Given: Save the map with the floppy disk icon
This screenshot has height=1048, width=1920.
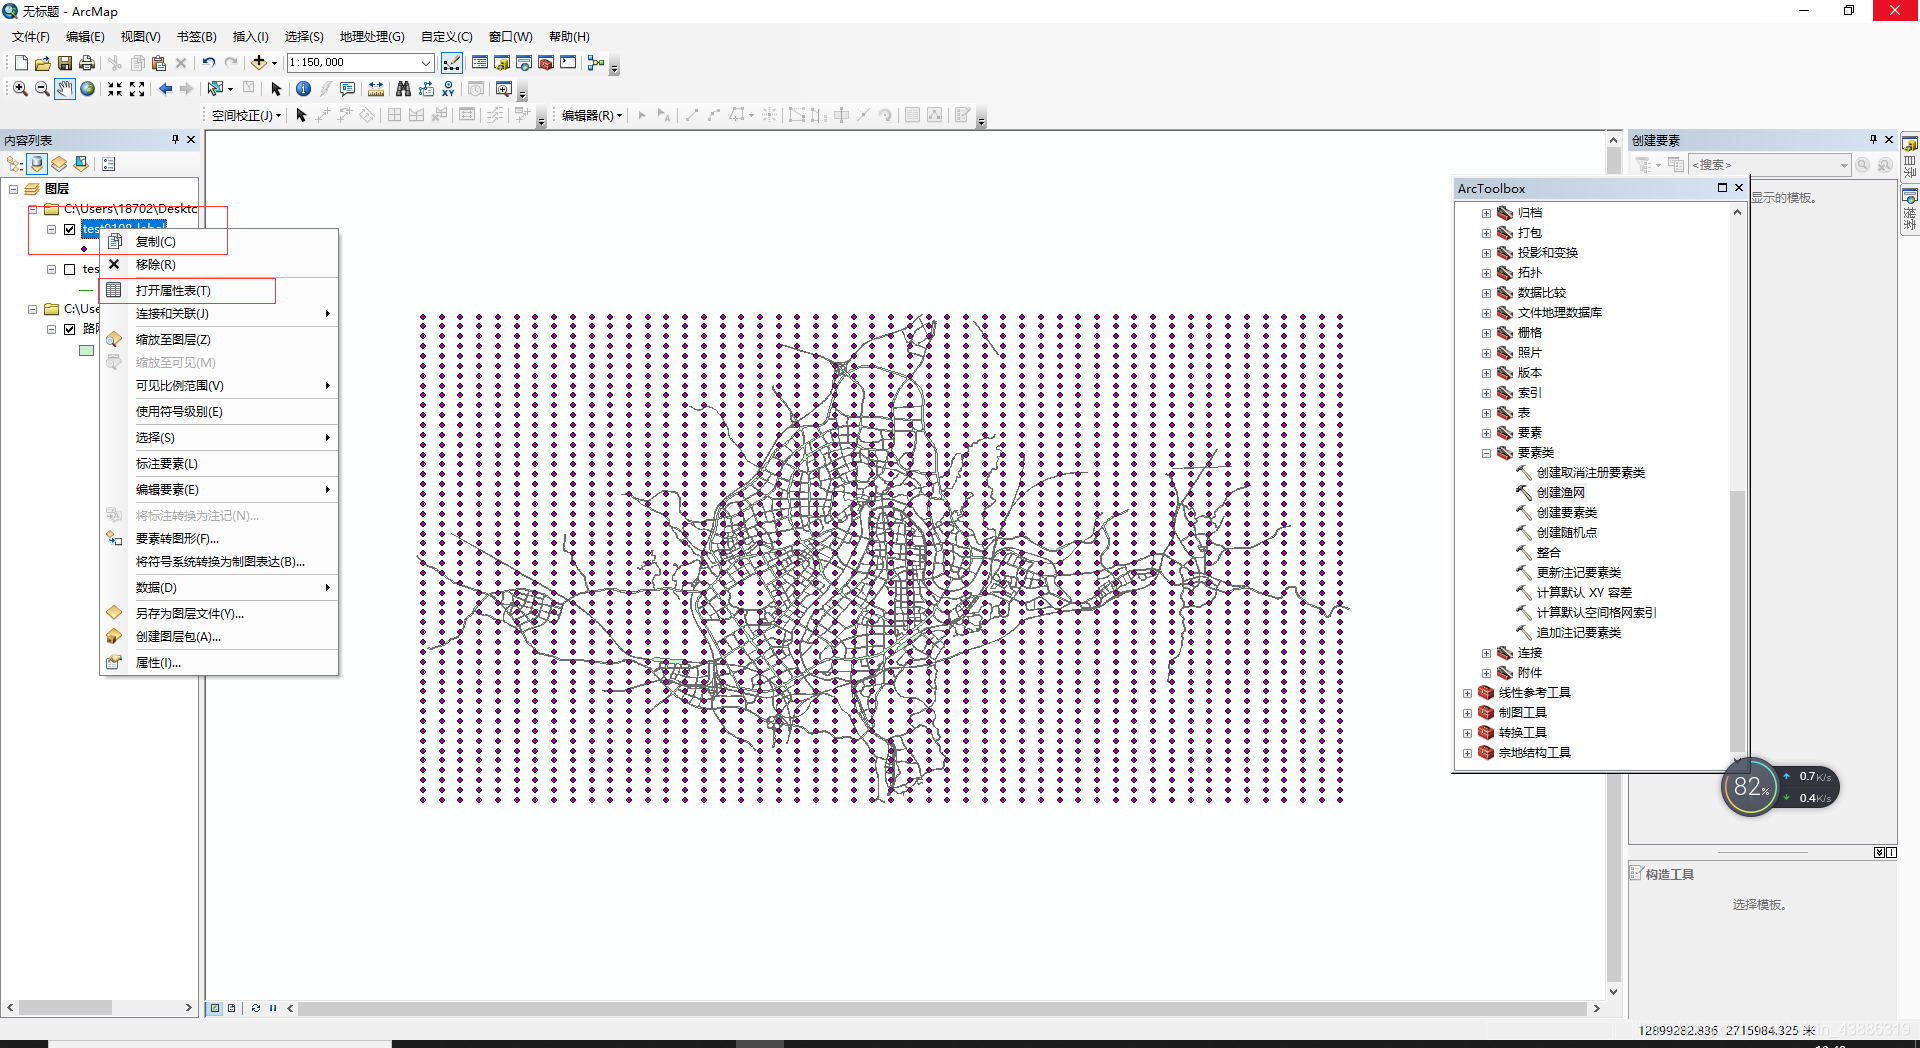Looking at the screenshot, I should [65, 63].
